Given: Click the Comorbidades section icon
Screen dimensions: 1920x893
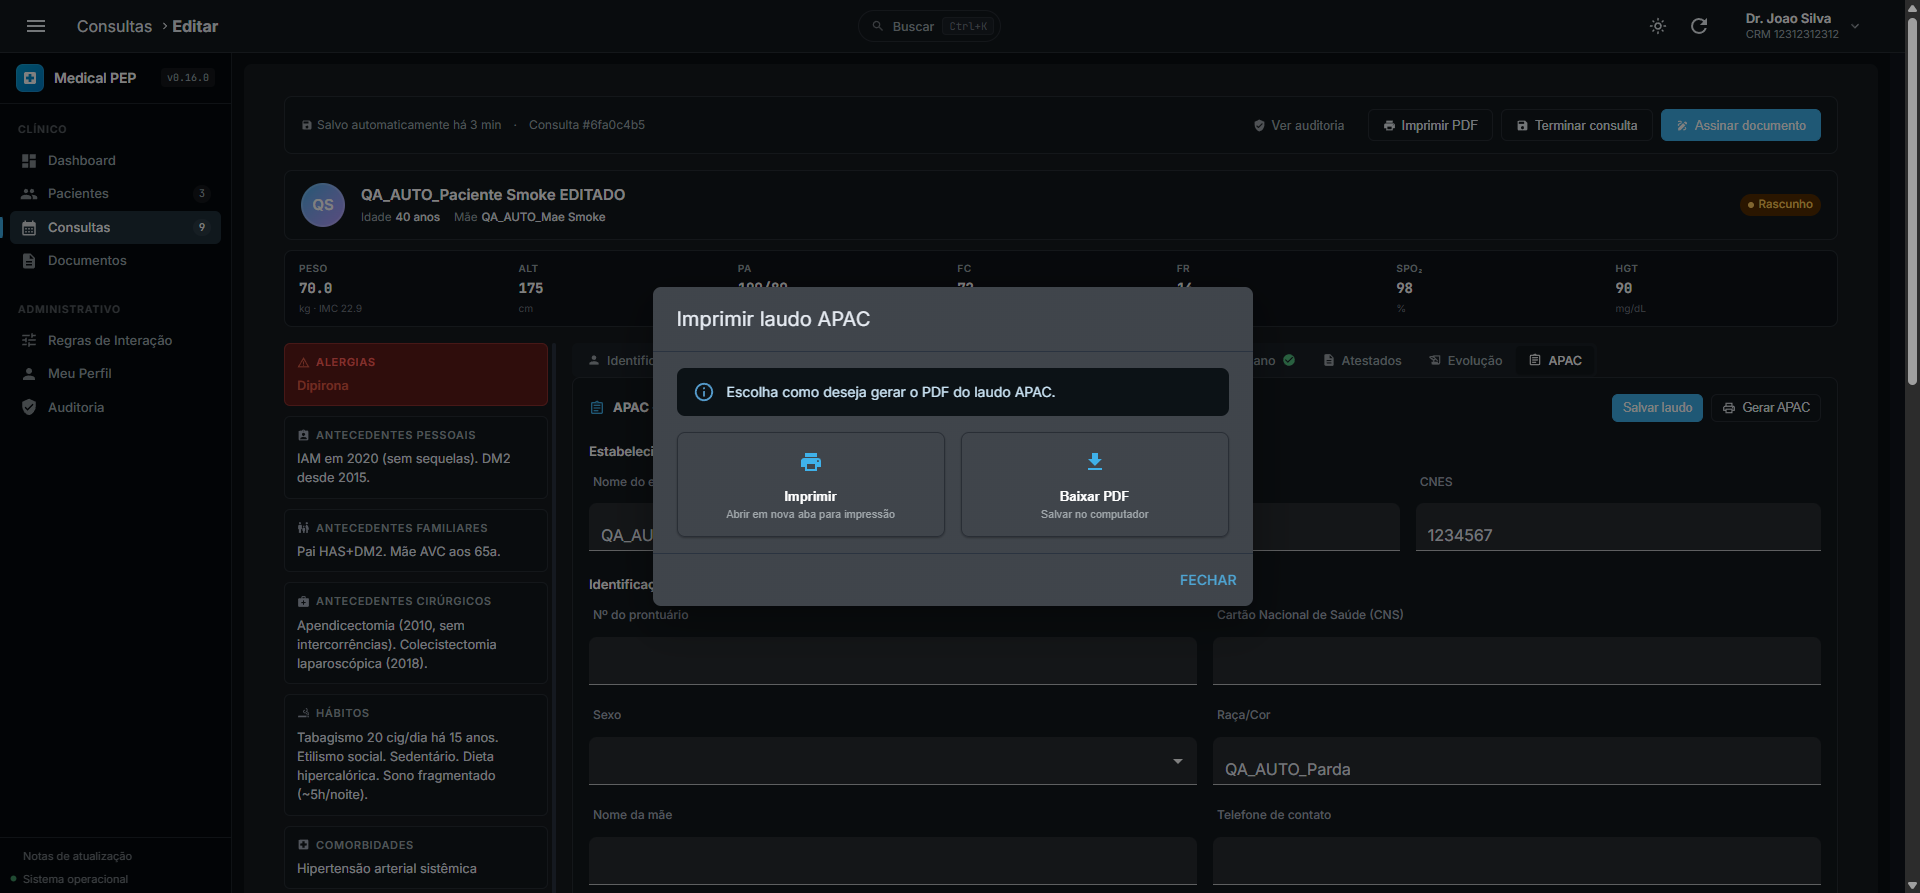Looking at the screenshot, I should pyautogui.click(x=303, y=845).
